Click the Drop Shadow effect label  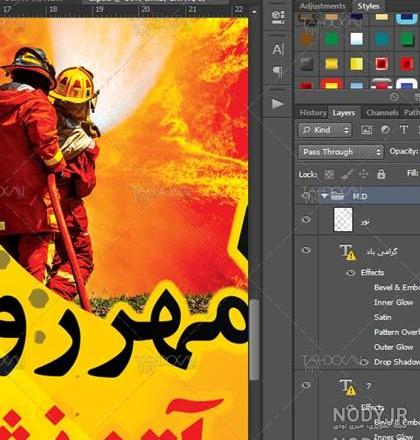(x=397, y=362)
